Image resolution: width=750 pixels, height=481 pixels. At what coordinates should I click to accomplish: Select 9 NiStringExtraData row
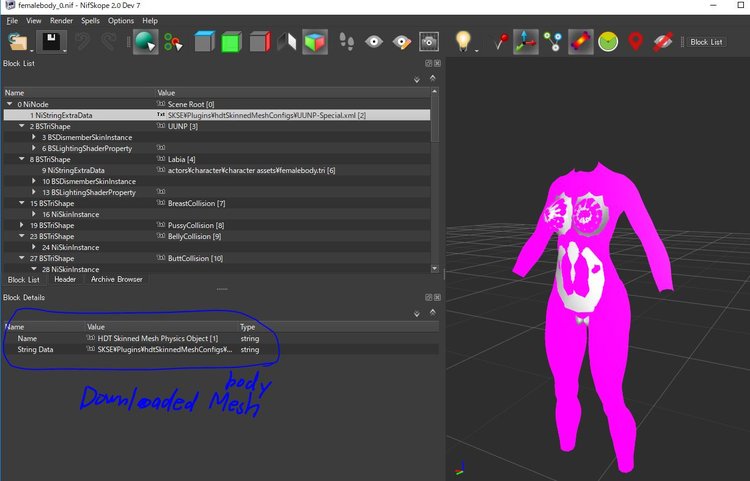tap(217, 170)
